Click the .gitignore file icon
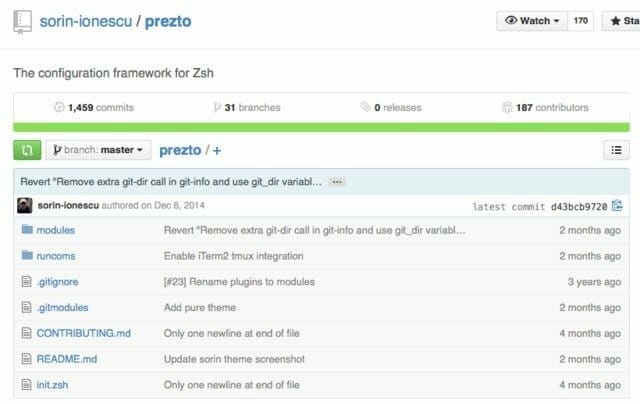 click(26, 281)
